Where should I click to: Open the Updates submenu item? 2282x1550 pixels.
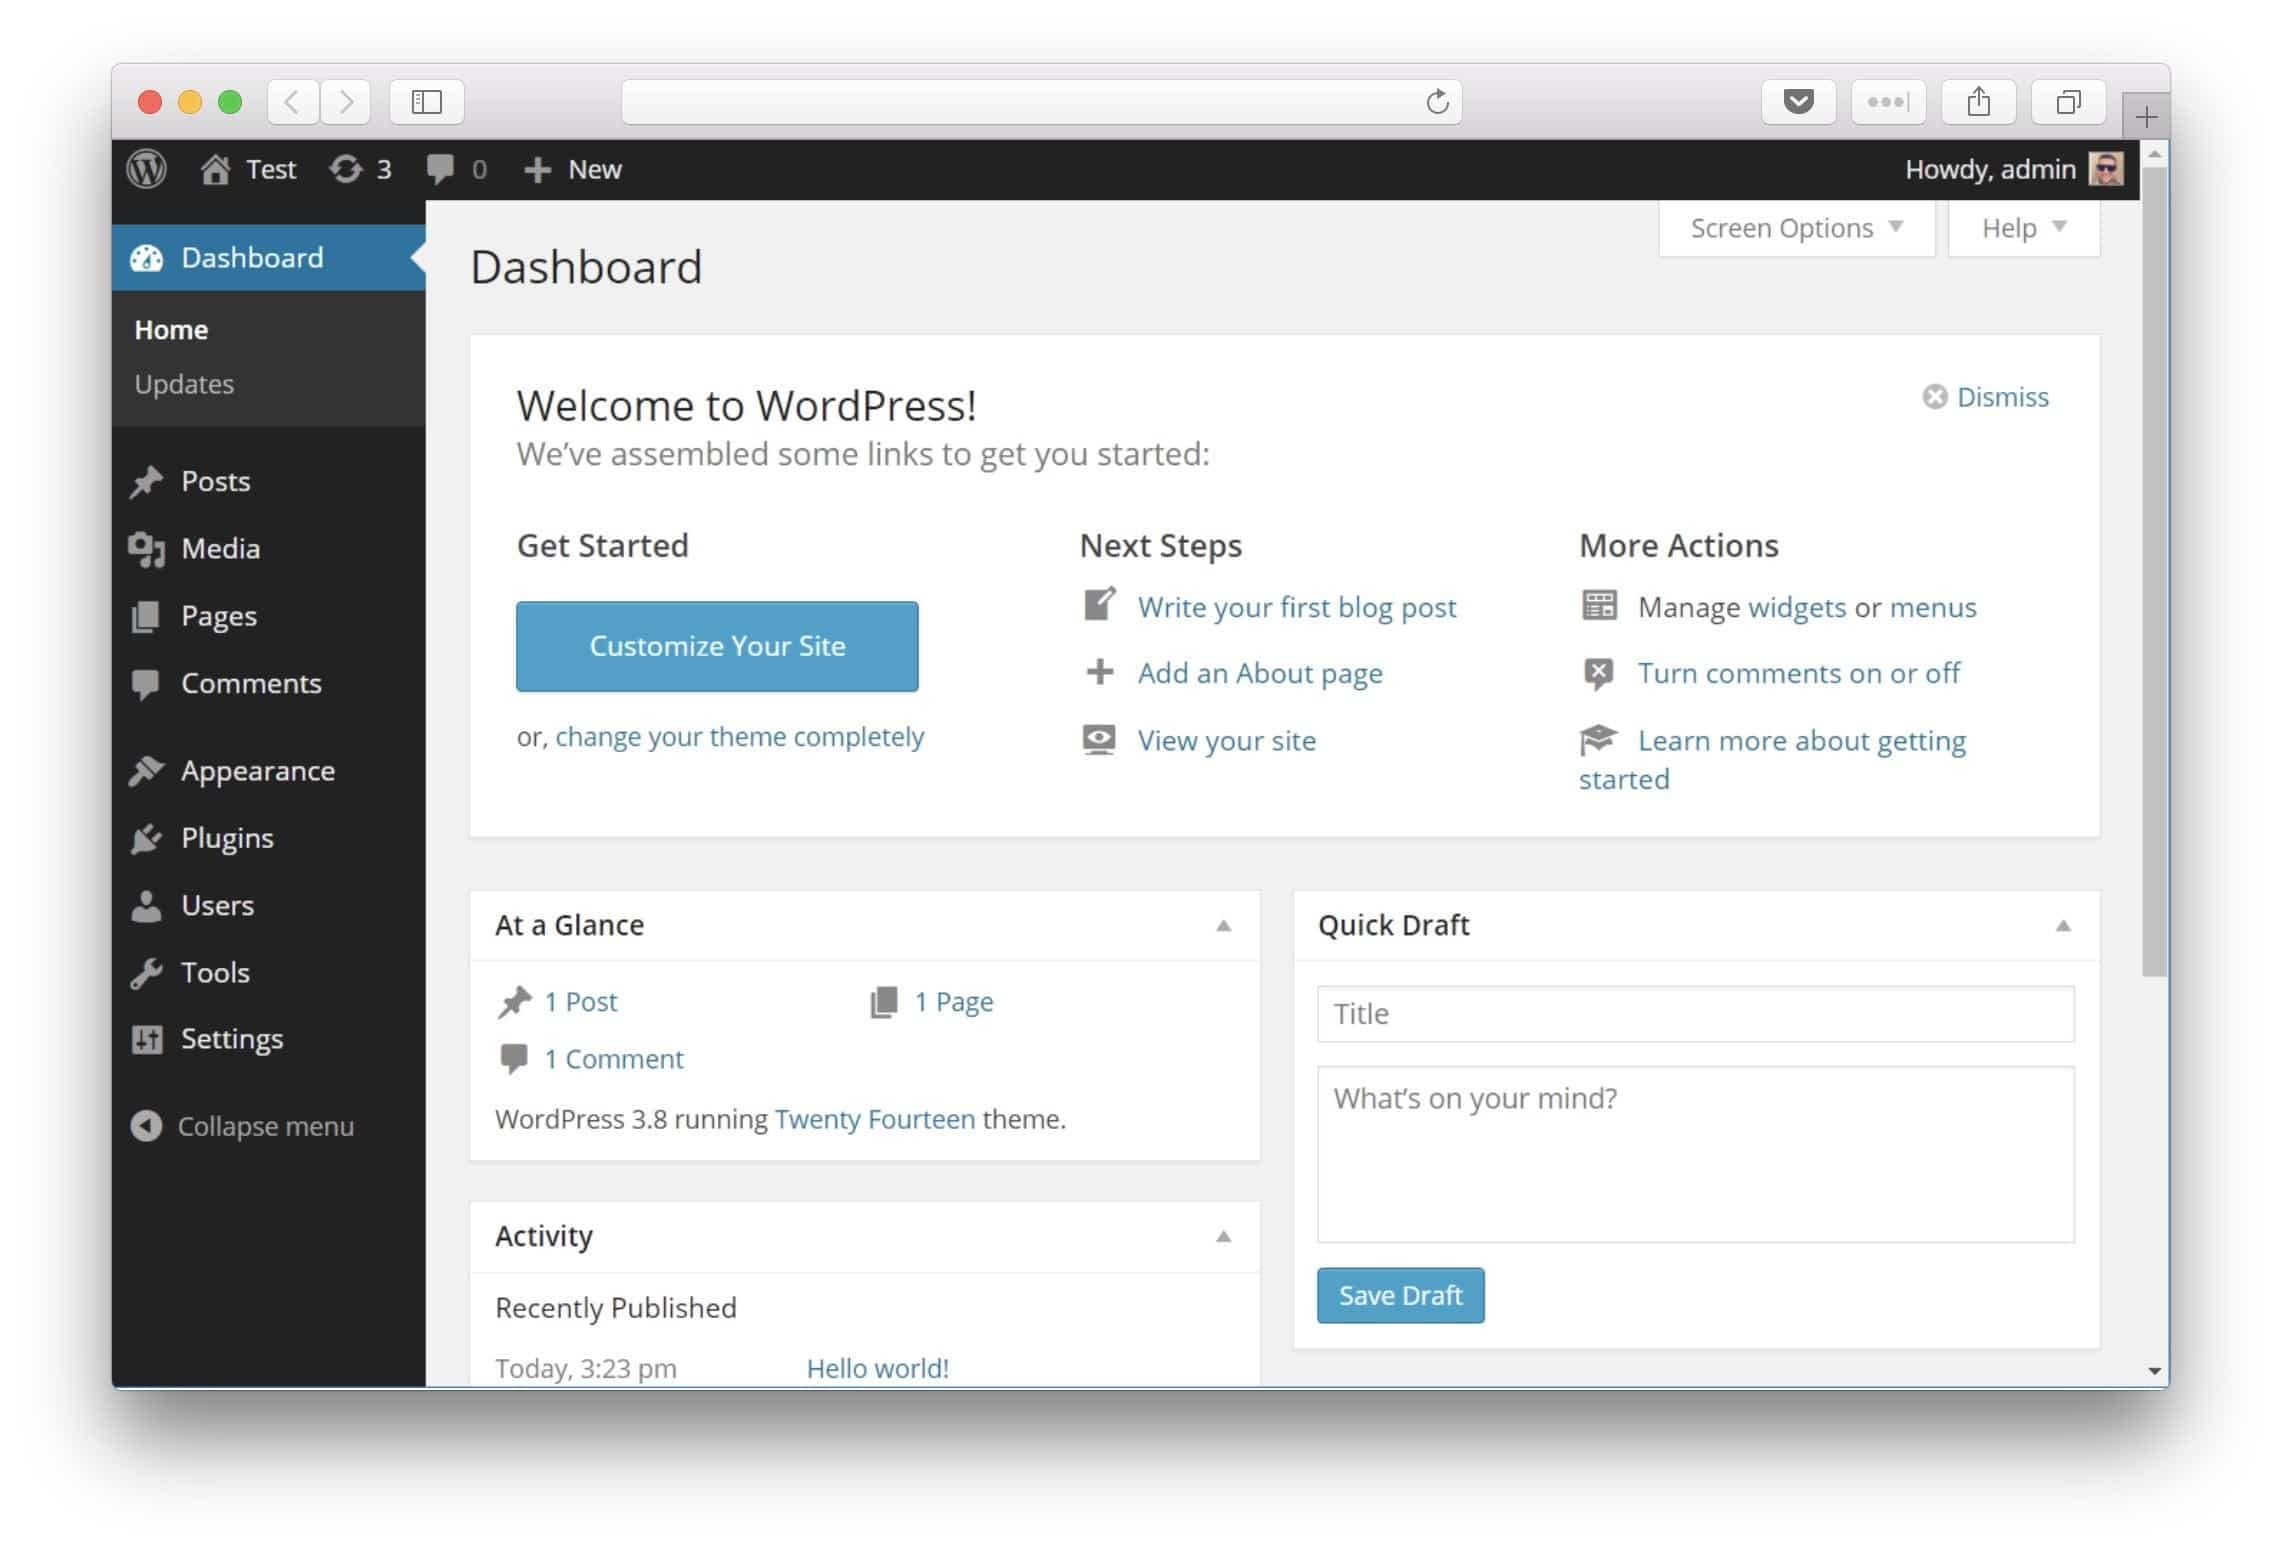point(184,384)
